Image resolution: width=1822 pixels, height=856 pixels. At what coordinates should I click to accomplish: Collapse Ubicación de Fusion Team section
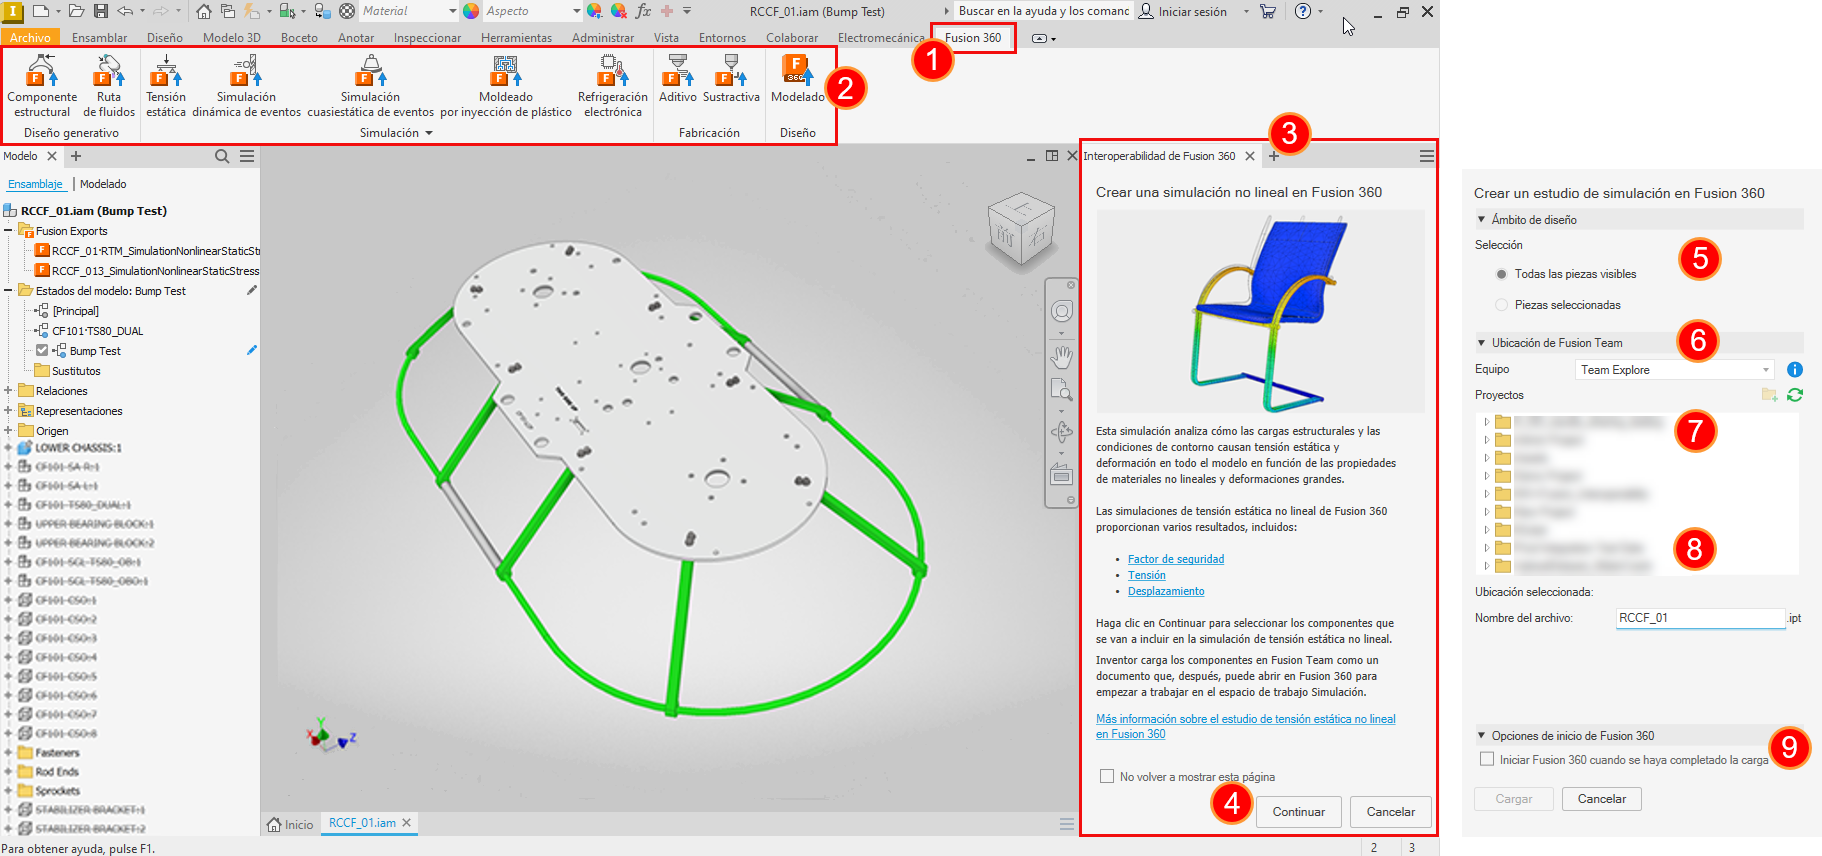[x=1481, y=343]
